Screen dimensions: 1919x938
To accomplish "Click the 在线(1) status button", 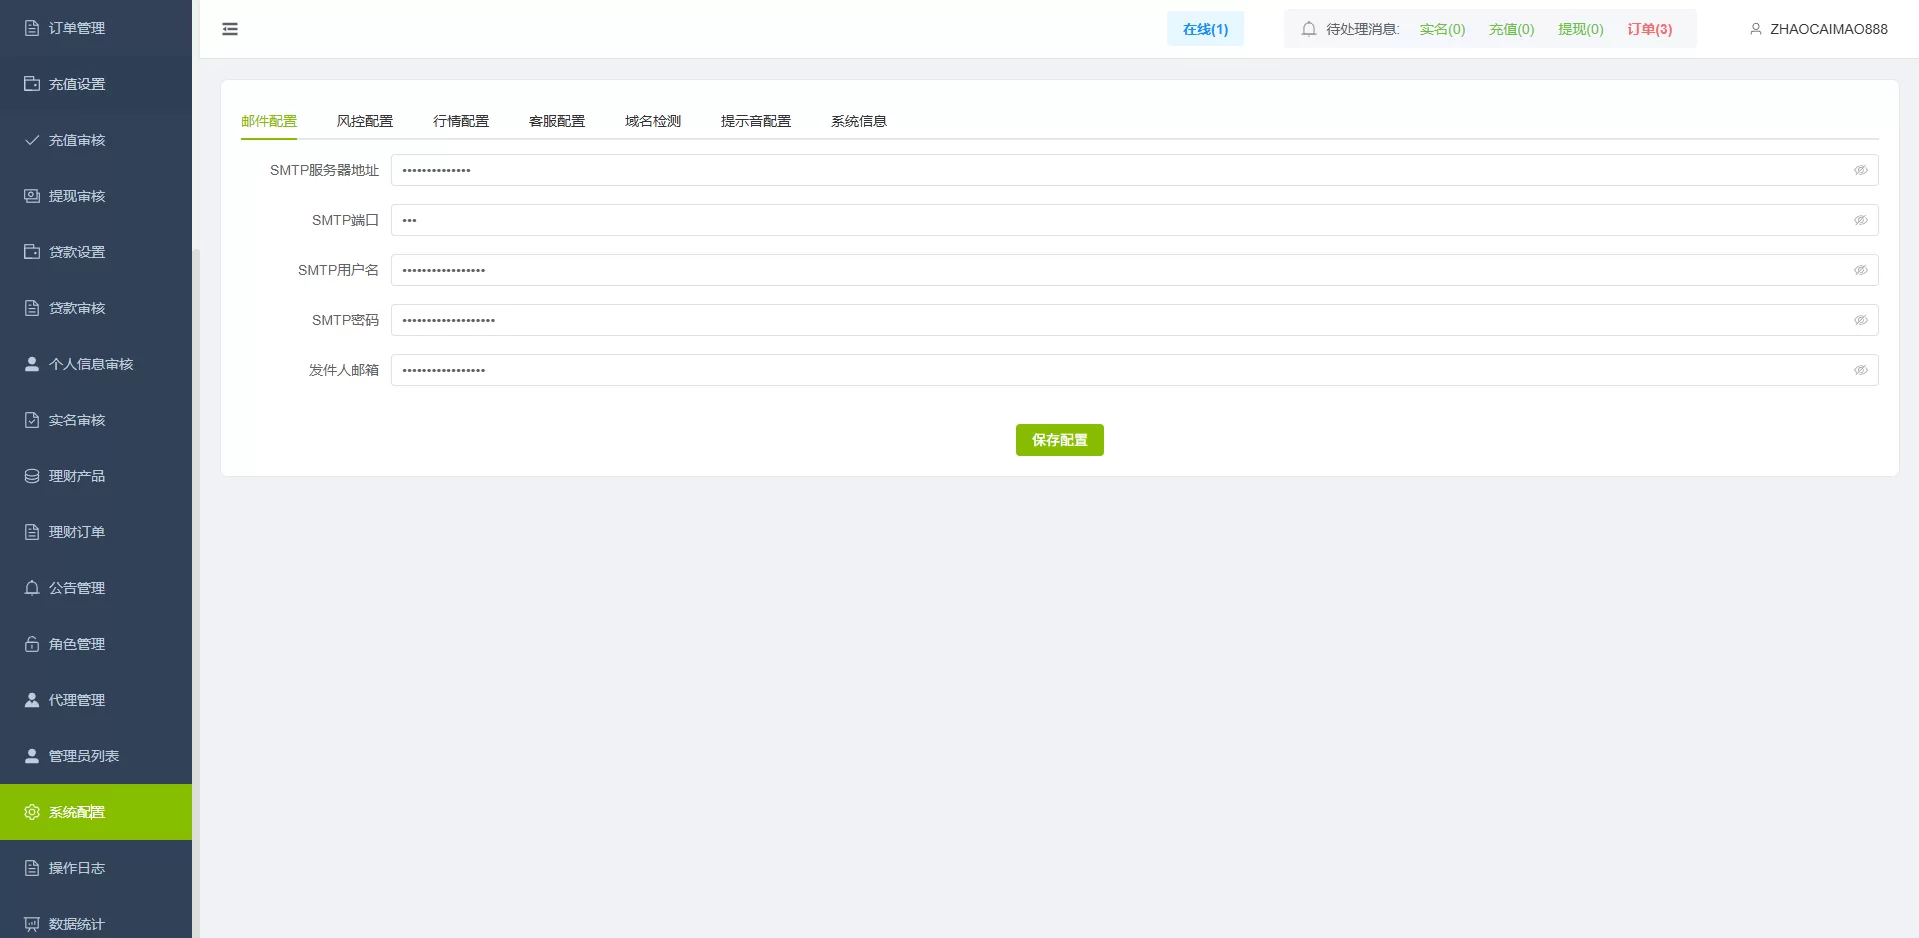I will (1205, 29).
